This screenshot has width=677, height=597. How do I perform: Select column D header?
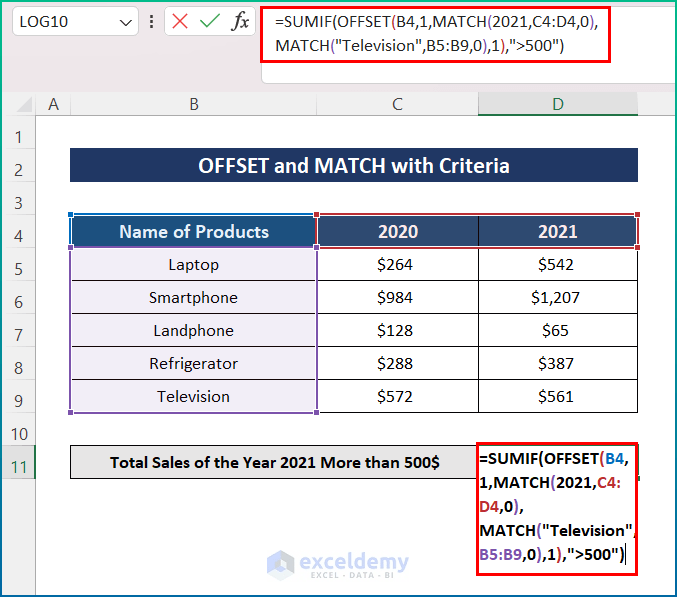coord(558,104)
